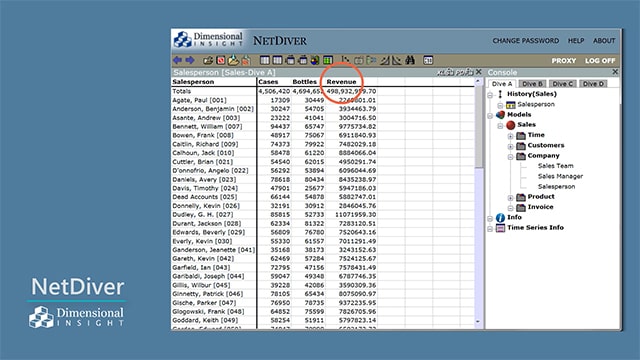Select row Dudley, G. H. [027]

click(202, 215)
